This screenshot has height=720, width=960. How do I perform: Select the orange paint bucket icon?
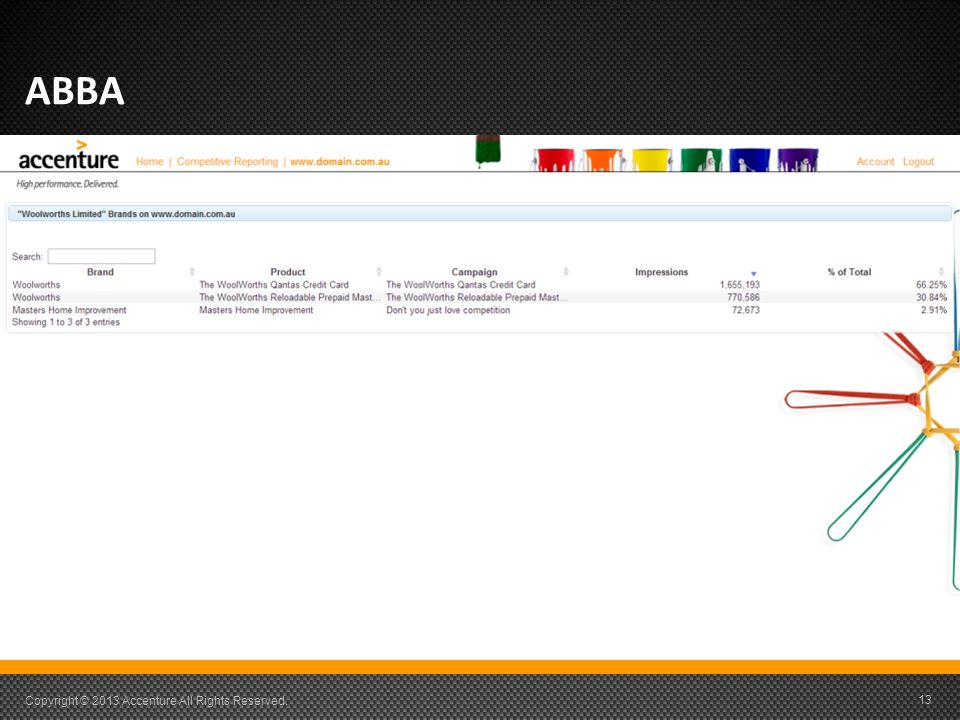(x=603, y=160)
